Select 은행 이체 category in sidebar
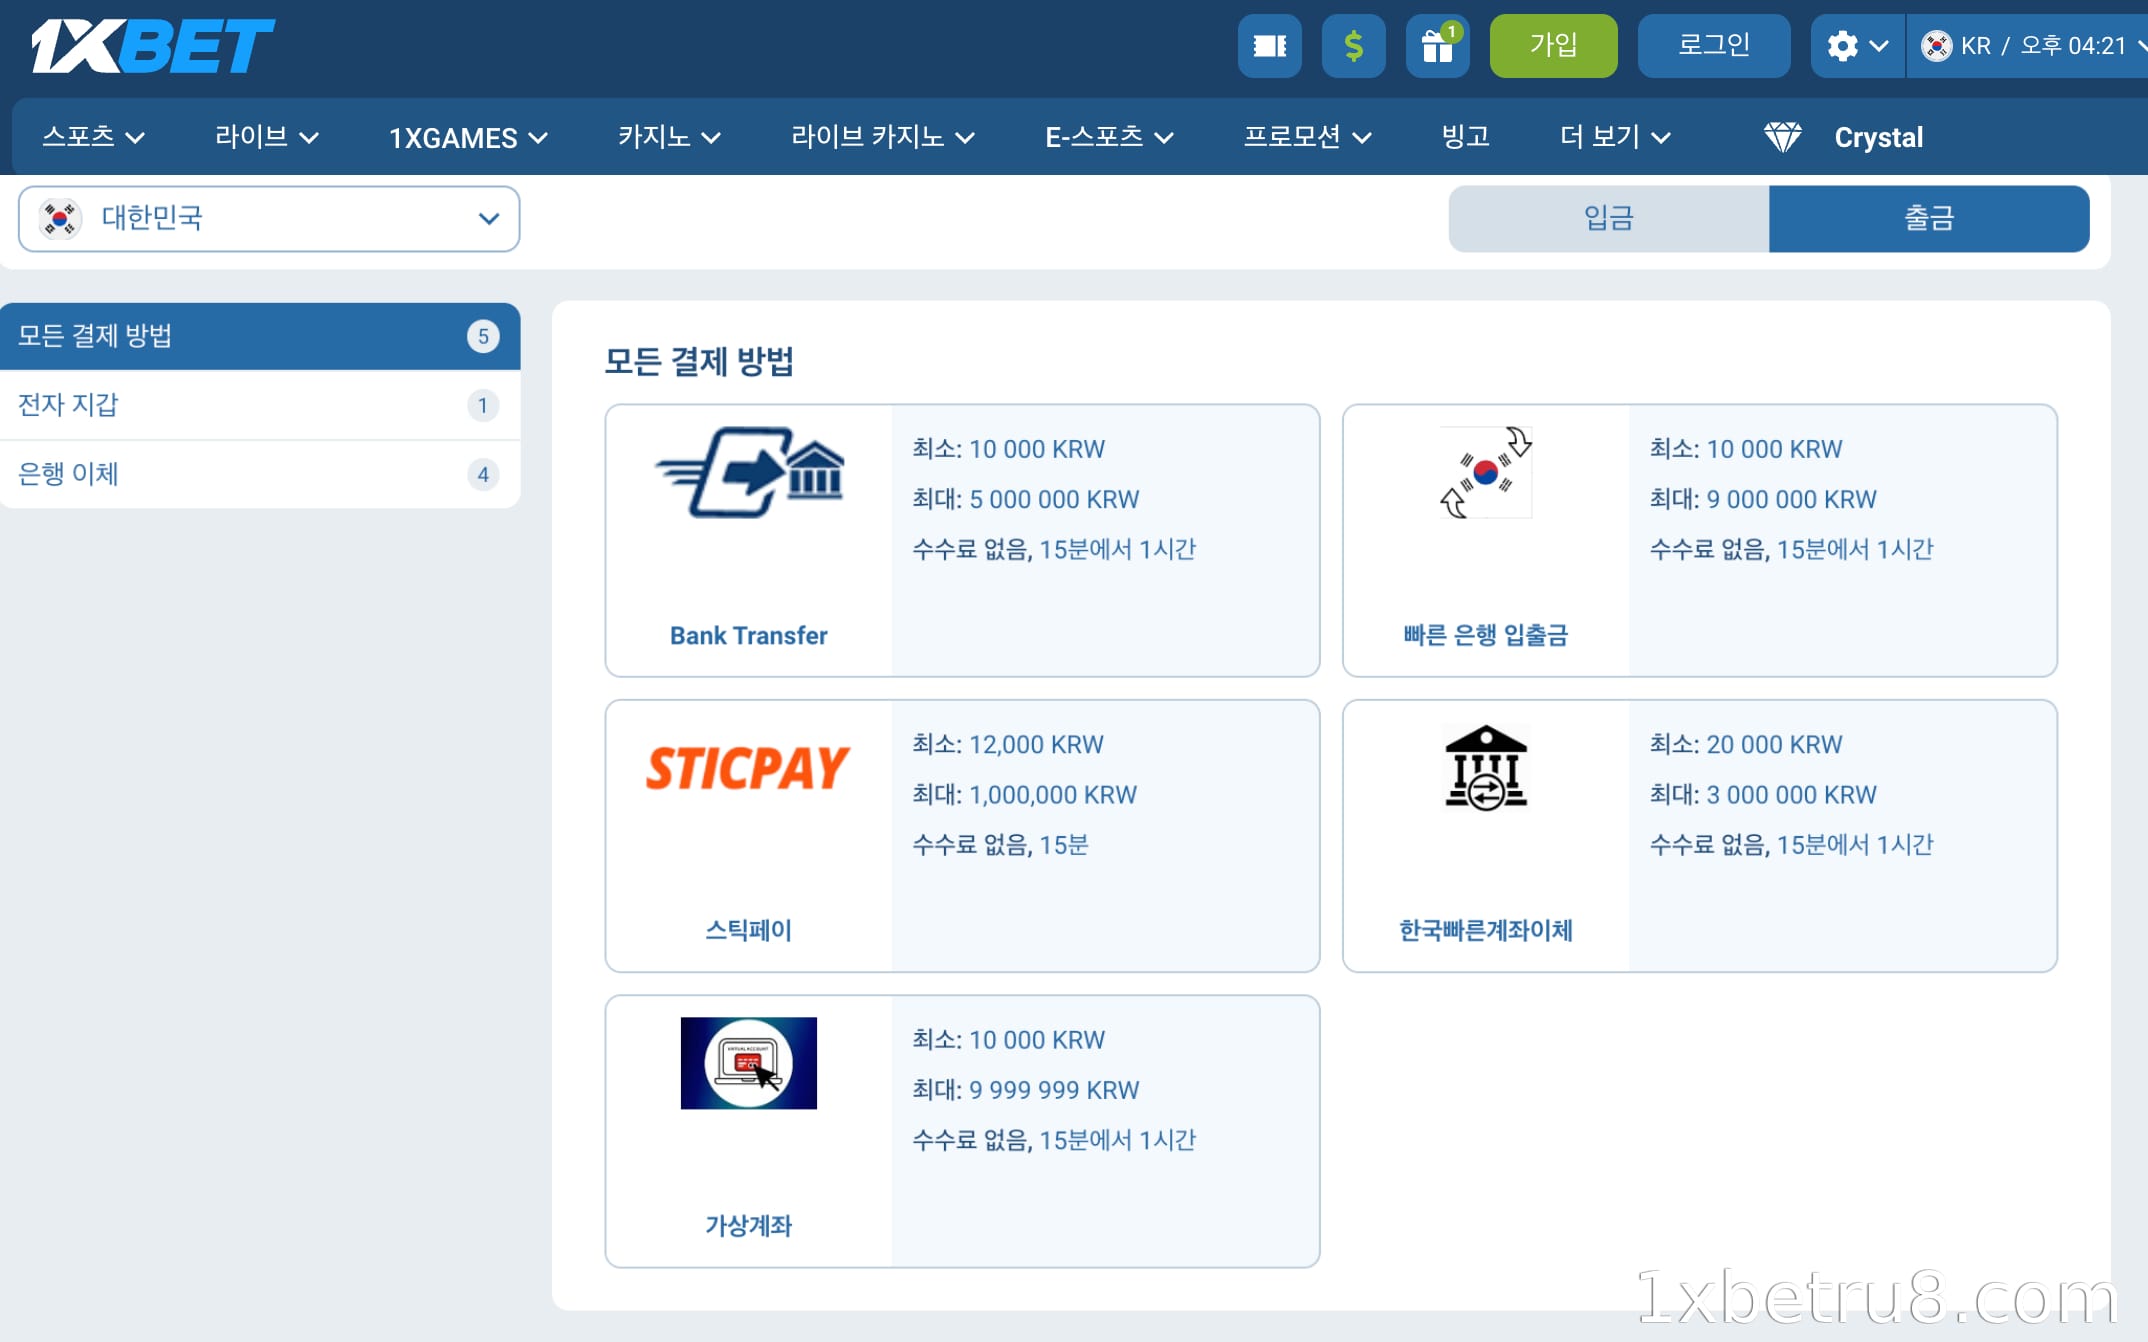 [x=260, y=474]
